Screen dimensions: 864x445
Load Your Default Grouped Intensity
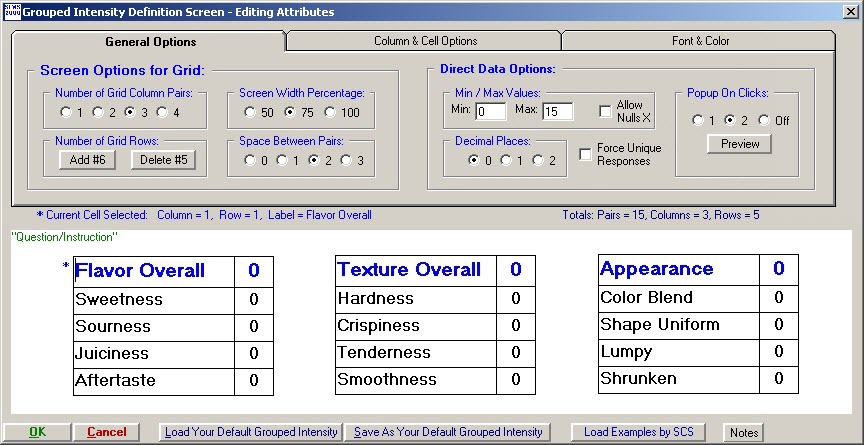tap(251, 432)
